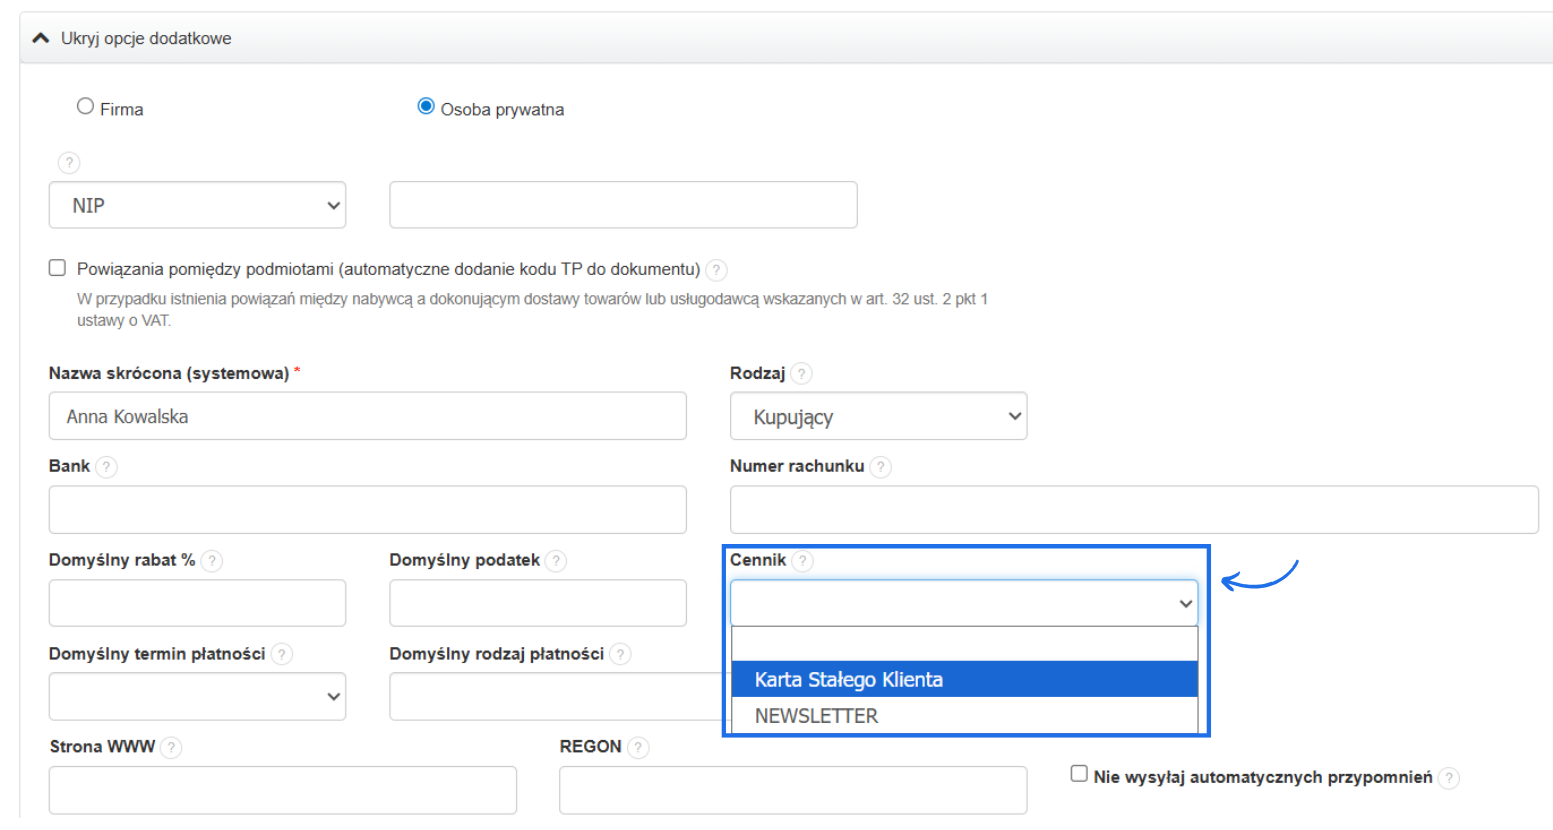Open the Domyślny termin płatności dropdown
Viewport: 1553px width, 830px height.
[197, 697]
